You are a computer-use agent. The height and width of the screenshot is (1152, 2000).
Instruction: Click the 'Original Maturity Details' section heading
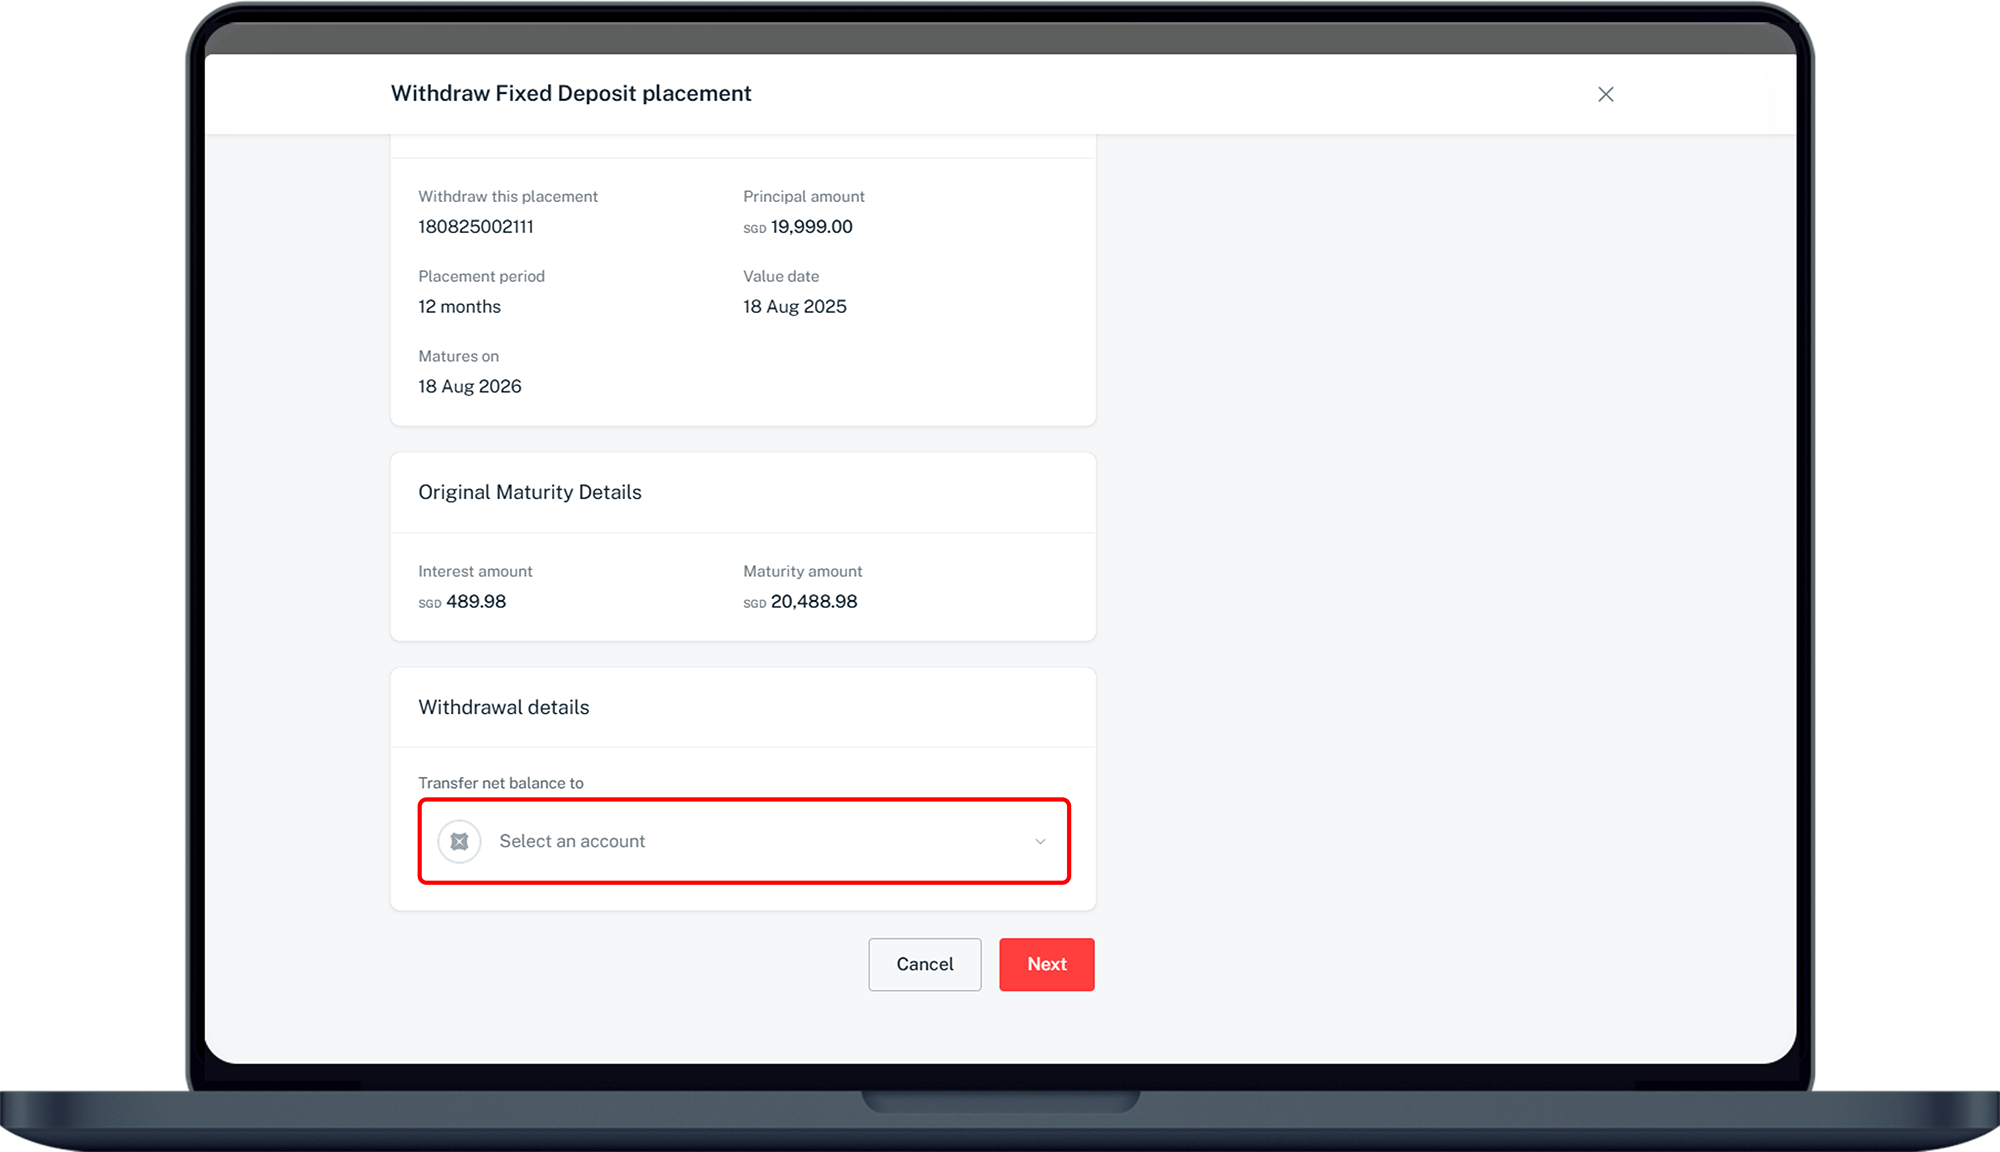[529, 492]
